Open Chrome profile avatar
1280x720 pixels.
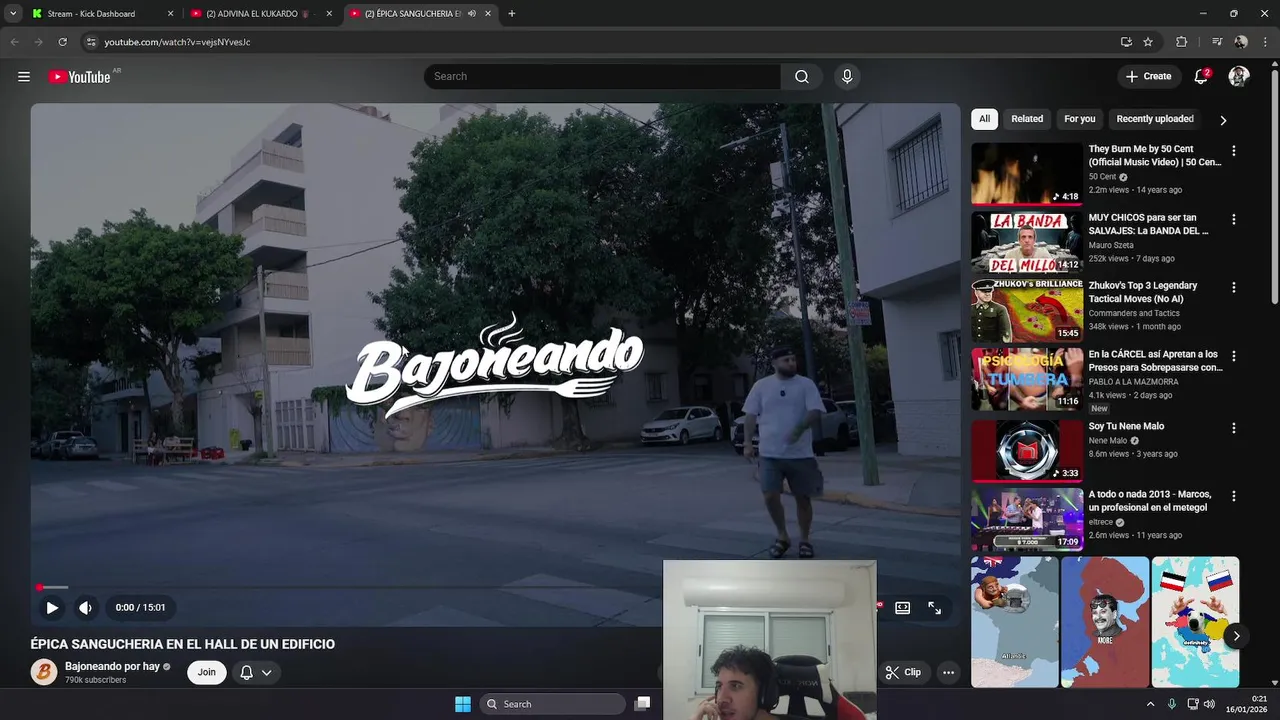coord(1241,42)
